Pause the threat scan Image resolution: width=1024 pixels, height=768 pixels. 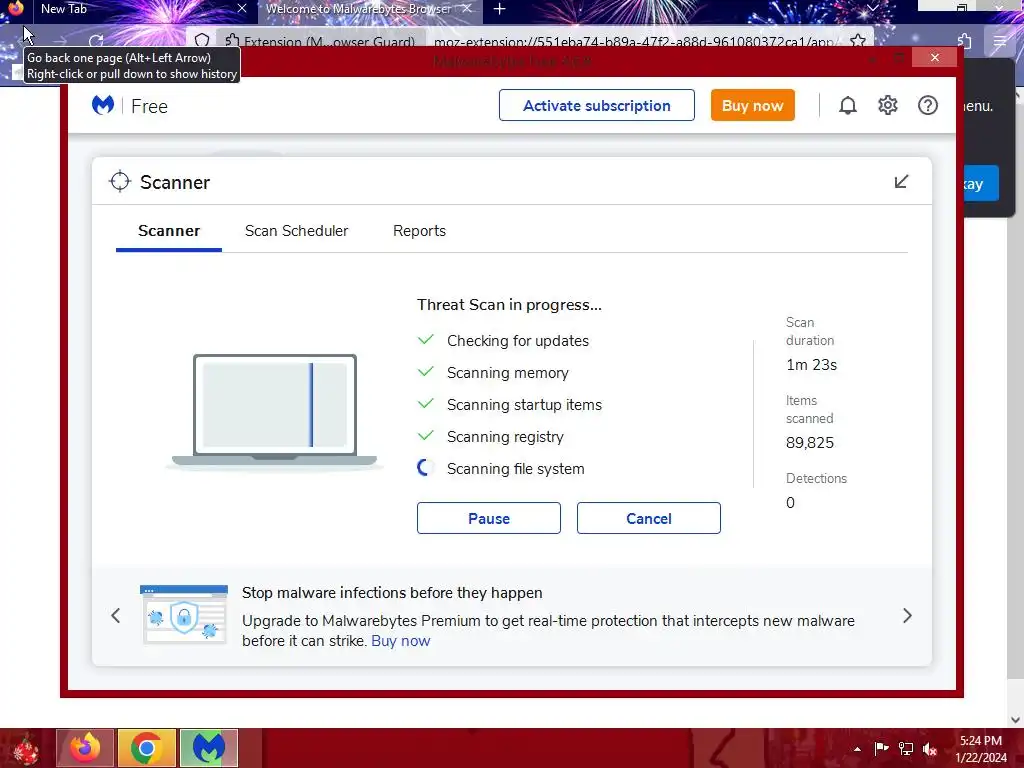pos(488,518)
